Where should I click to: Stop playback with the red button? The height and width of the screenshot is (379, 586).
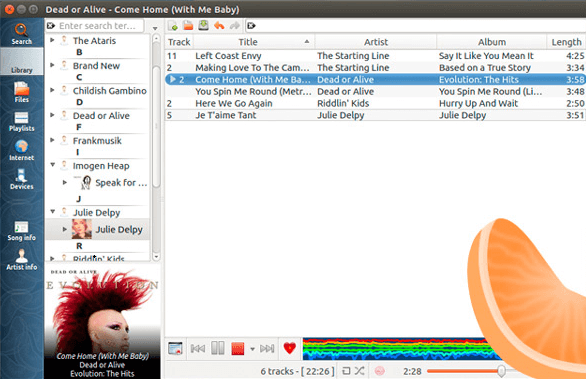[x=238, y=349]
